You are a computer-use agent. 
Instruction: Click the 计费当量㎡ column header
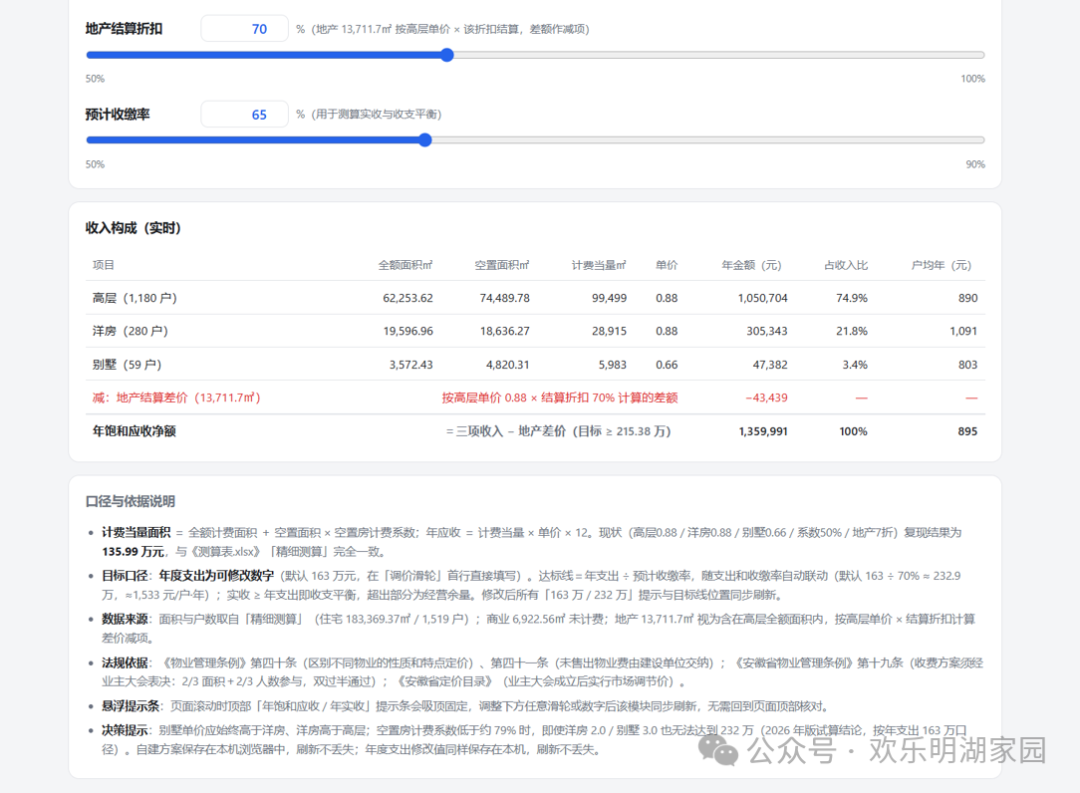pos(599,265)
